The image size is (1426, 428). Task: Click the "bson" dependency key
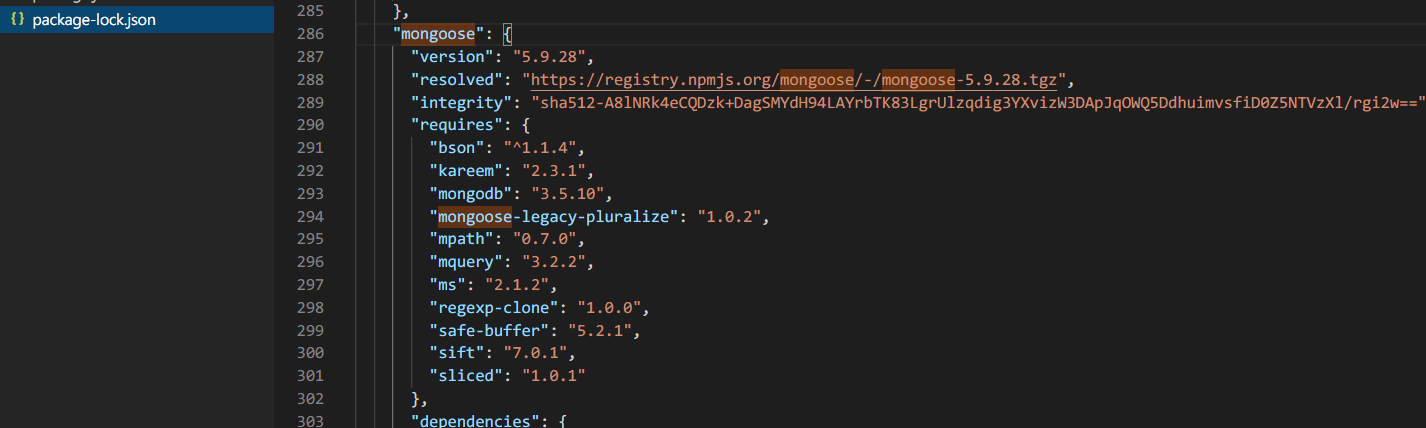pyautogui.click(x=458, y=146)
